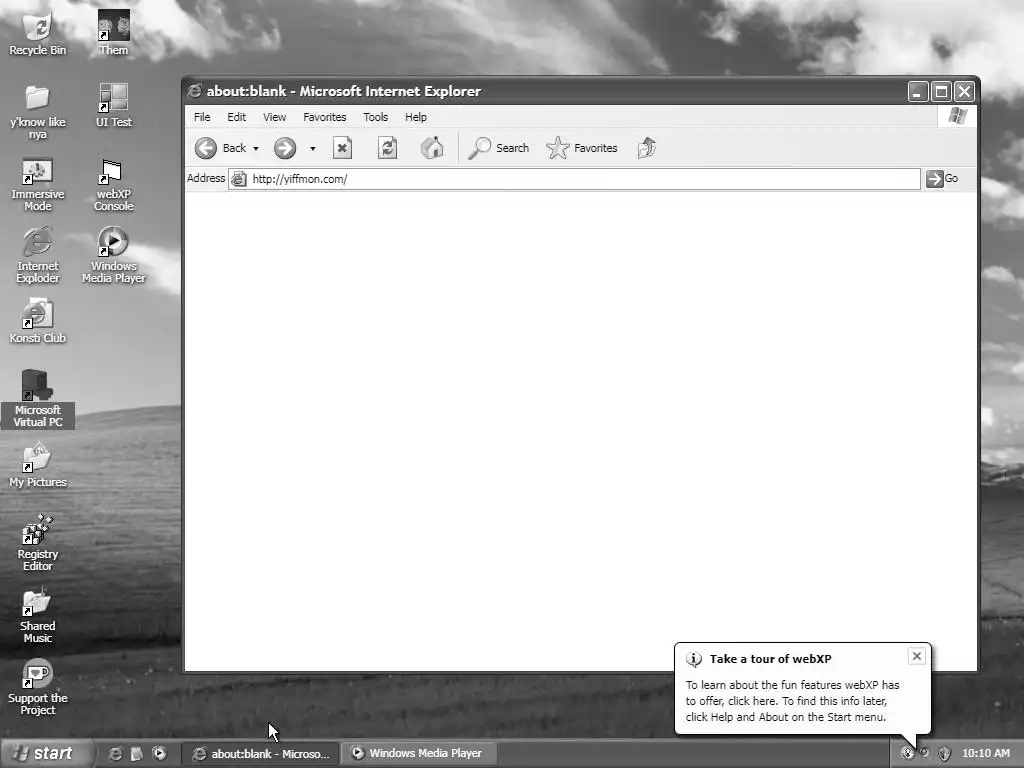Maximize the Internet Explorer window
The height and width of the screenshot is (768, 1024).
941,91
